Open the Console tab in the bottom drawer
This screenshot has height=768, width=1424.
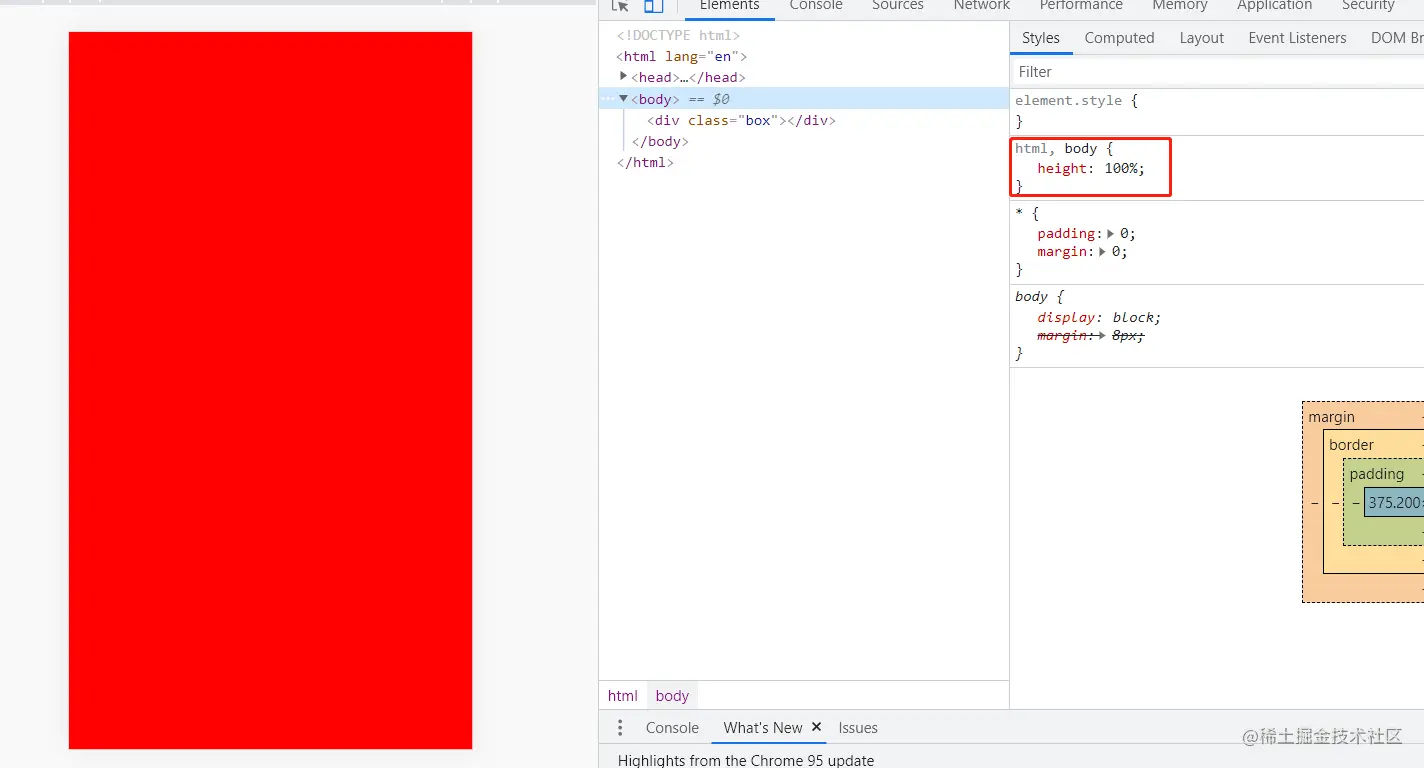pyautogui.click(x=672, y=728)
